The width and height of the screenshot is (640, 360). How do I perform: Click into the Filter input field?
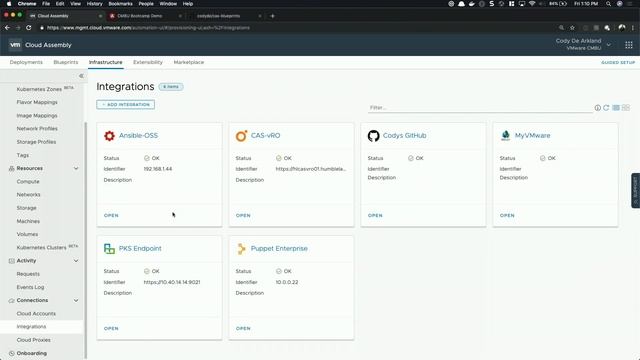tap(480, 108)
